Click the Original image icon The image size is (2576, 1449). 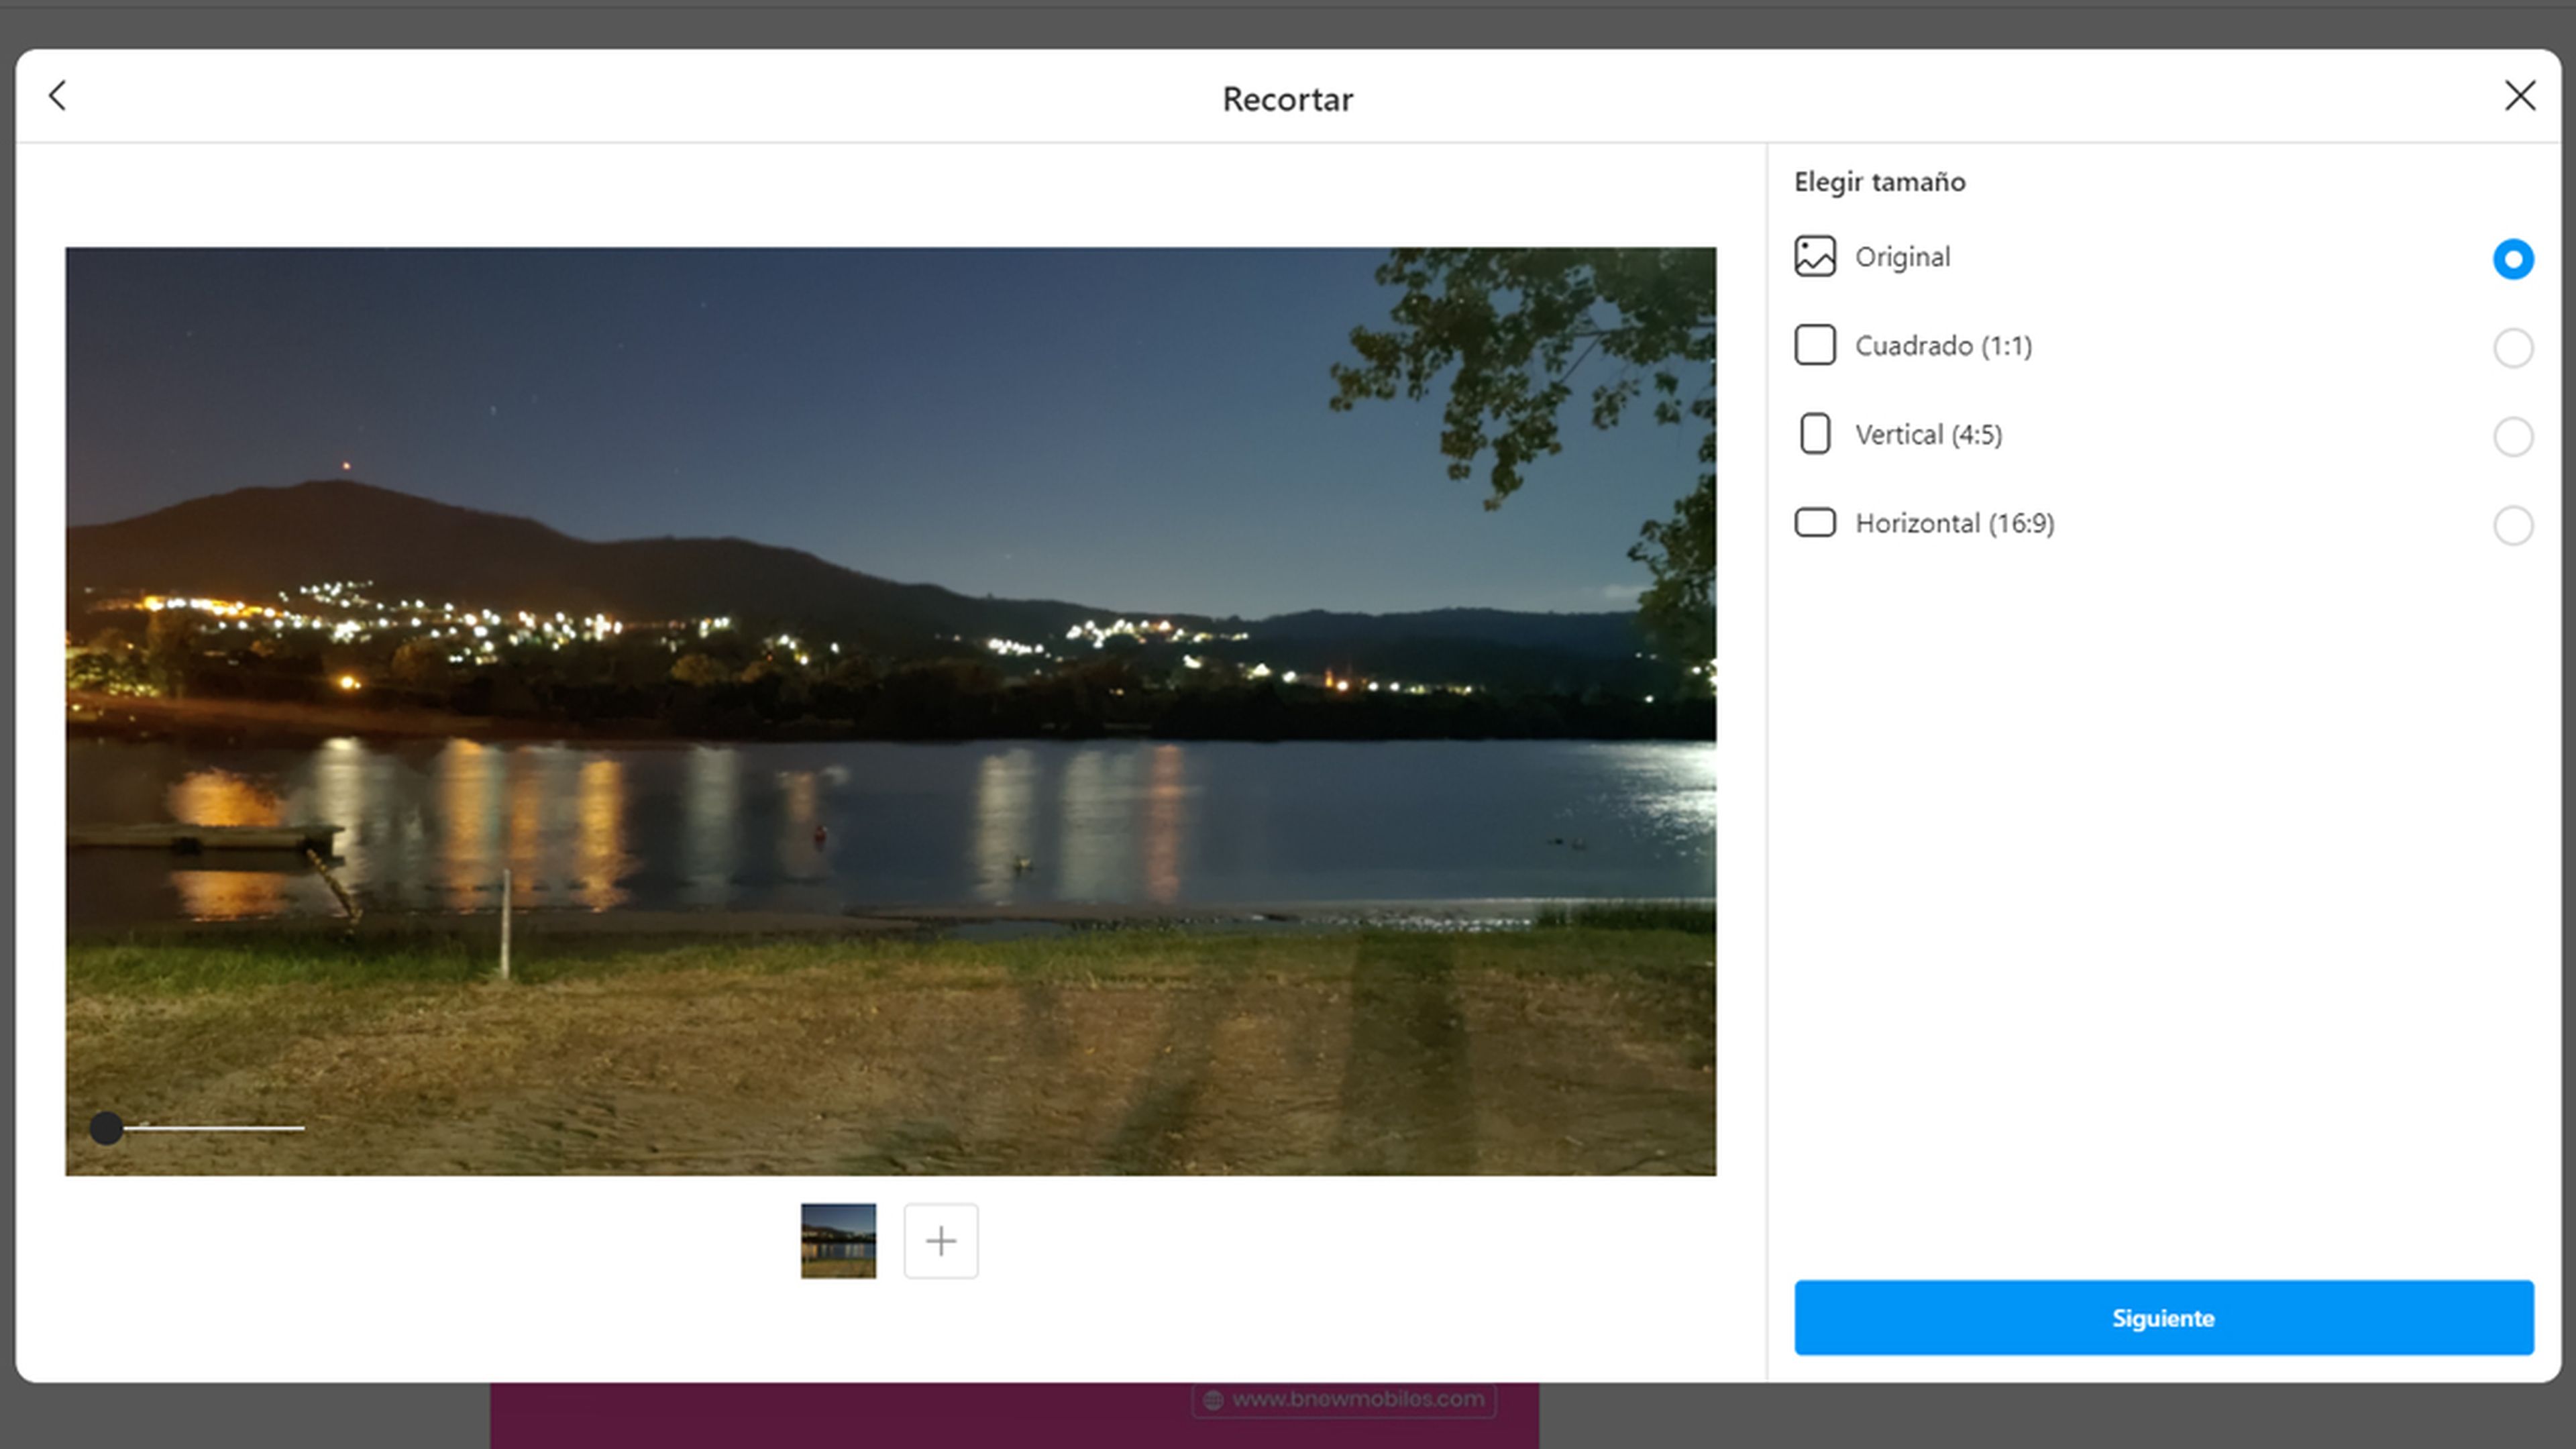[x=1815, y=257]
